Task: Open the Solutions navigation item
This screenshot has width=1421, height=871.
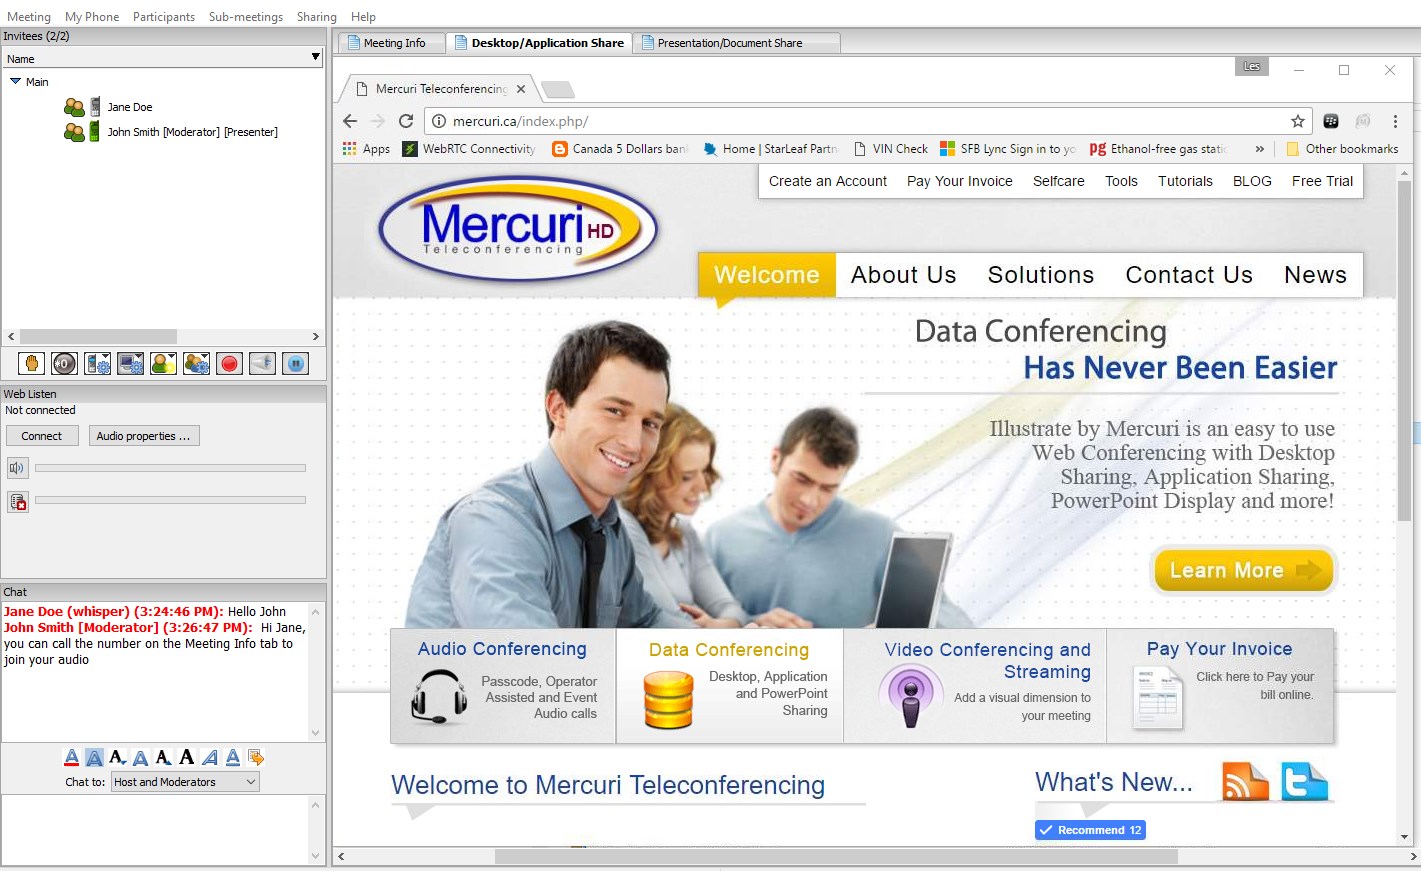Action: pyautogui.click(x=1041, y=275)
